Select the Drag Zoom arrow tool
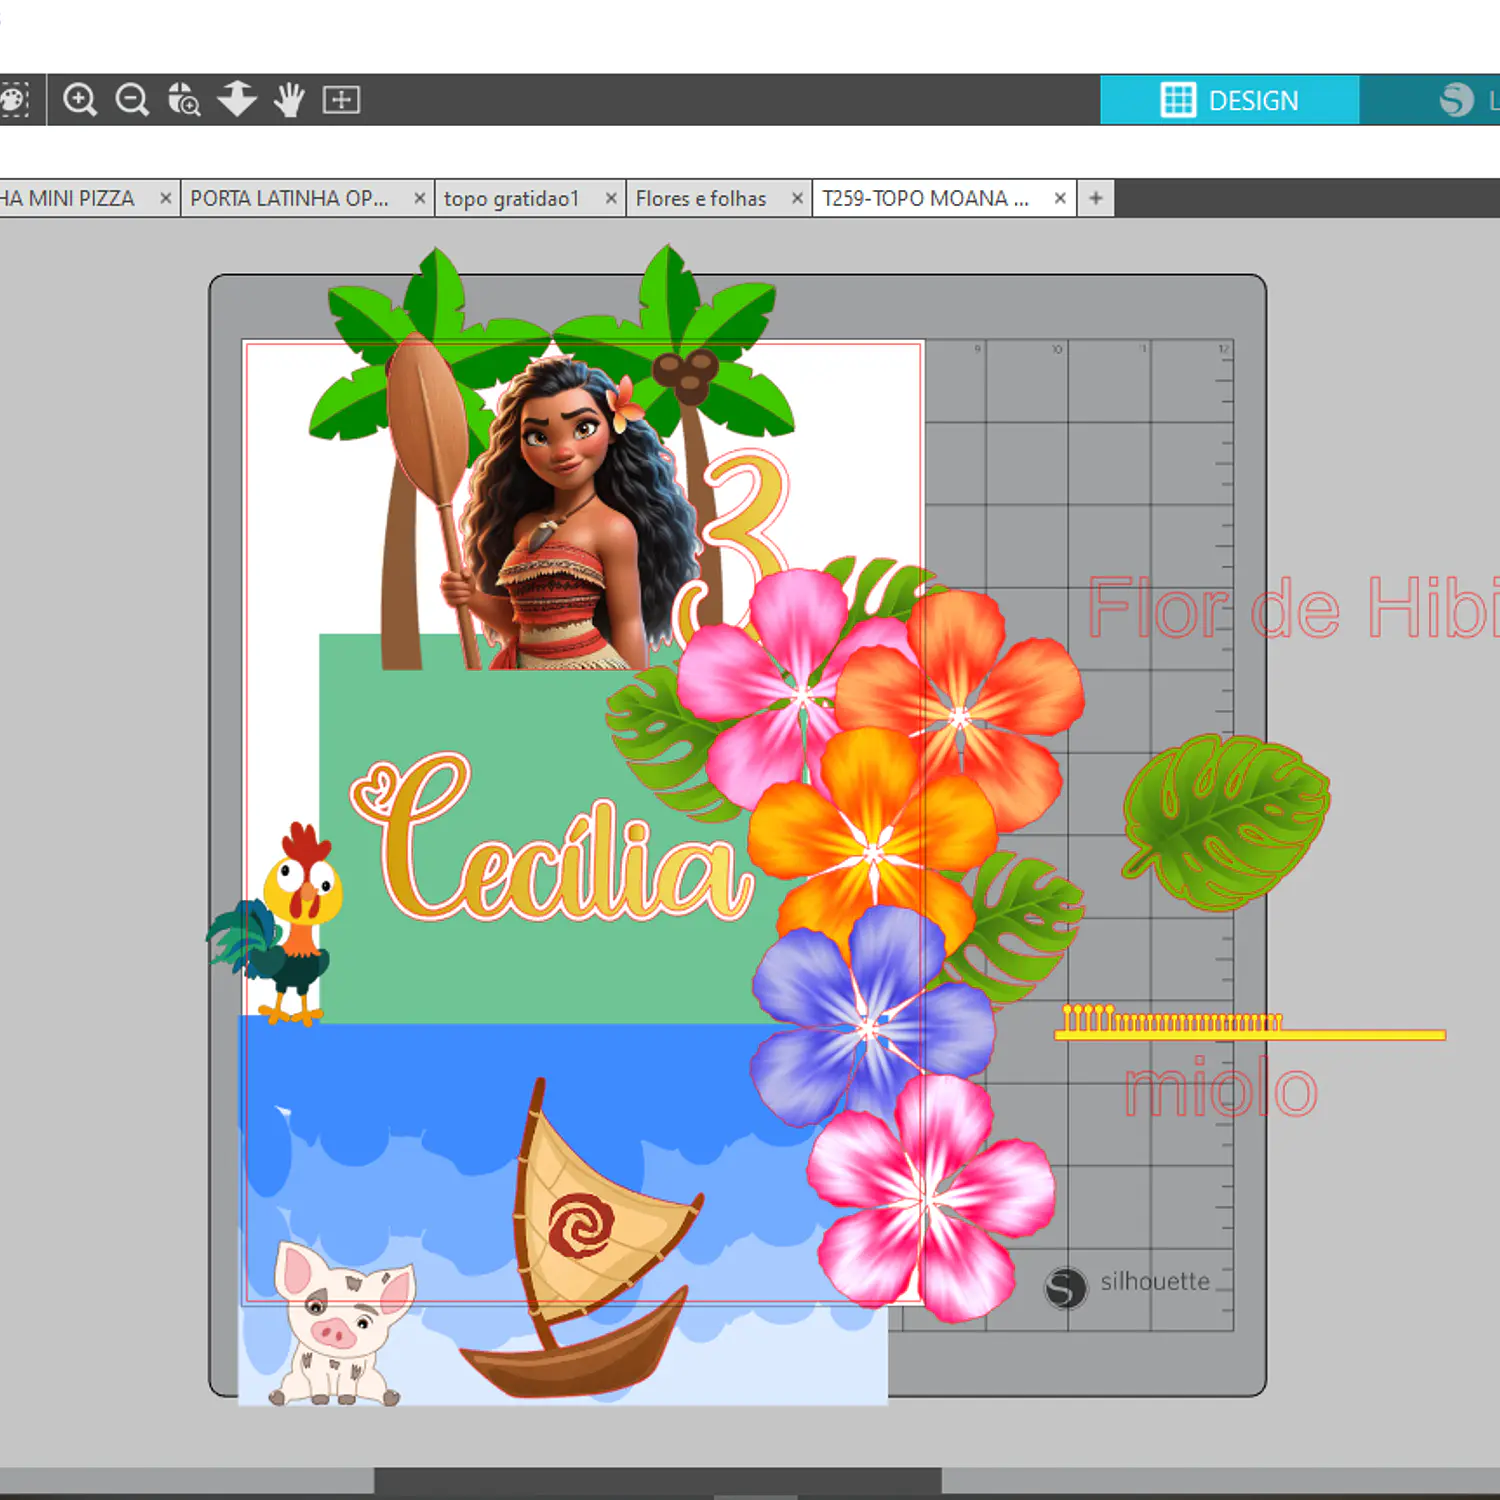Viewport: 1500px width, 1500px height. (237, 99)
